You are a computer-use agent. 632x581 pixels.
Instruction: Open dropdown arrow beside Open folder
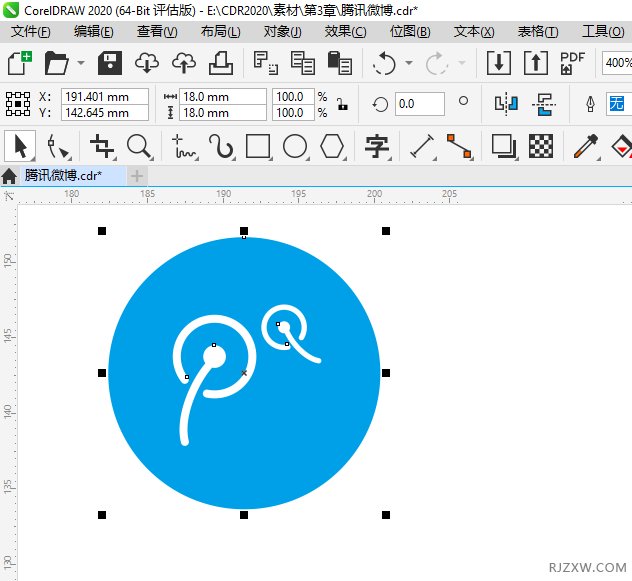coord(81,63)
